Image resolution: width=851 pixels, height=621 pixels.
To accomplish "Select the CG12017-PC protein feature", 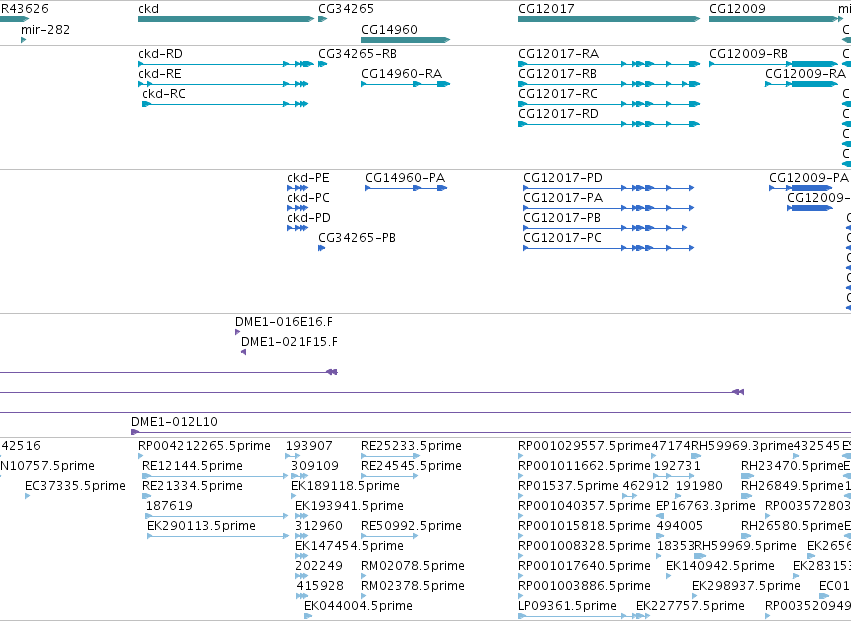I will coord(608,248).
